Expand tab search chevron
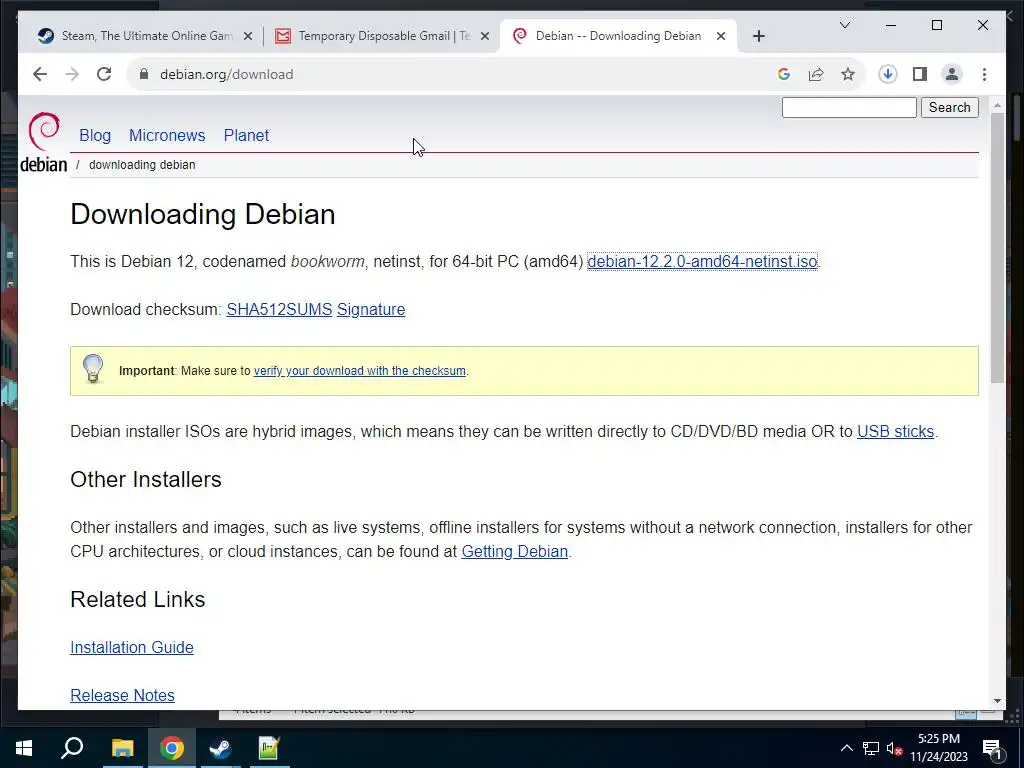This screenshot has width=1024, height=768. tap(844, 25)
